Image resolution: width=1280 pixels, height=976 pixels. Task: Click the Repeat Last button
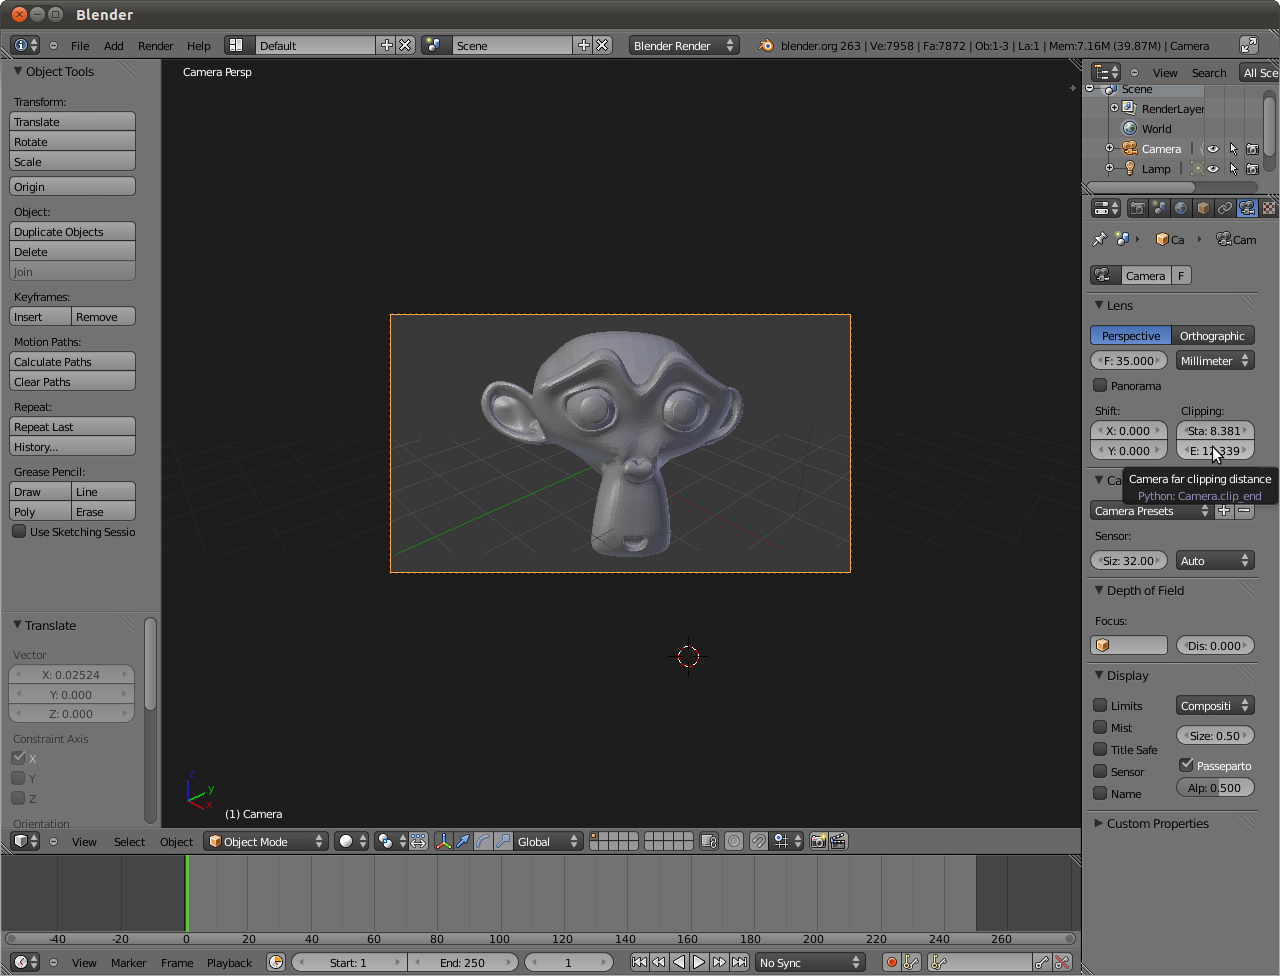[x=72, y=426]
